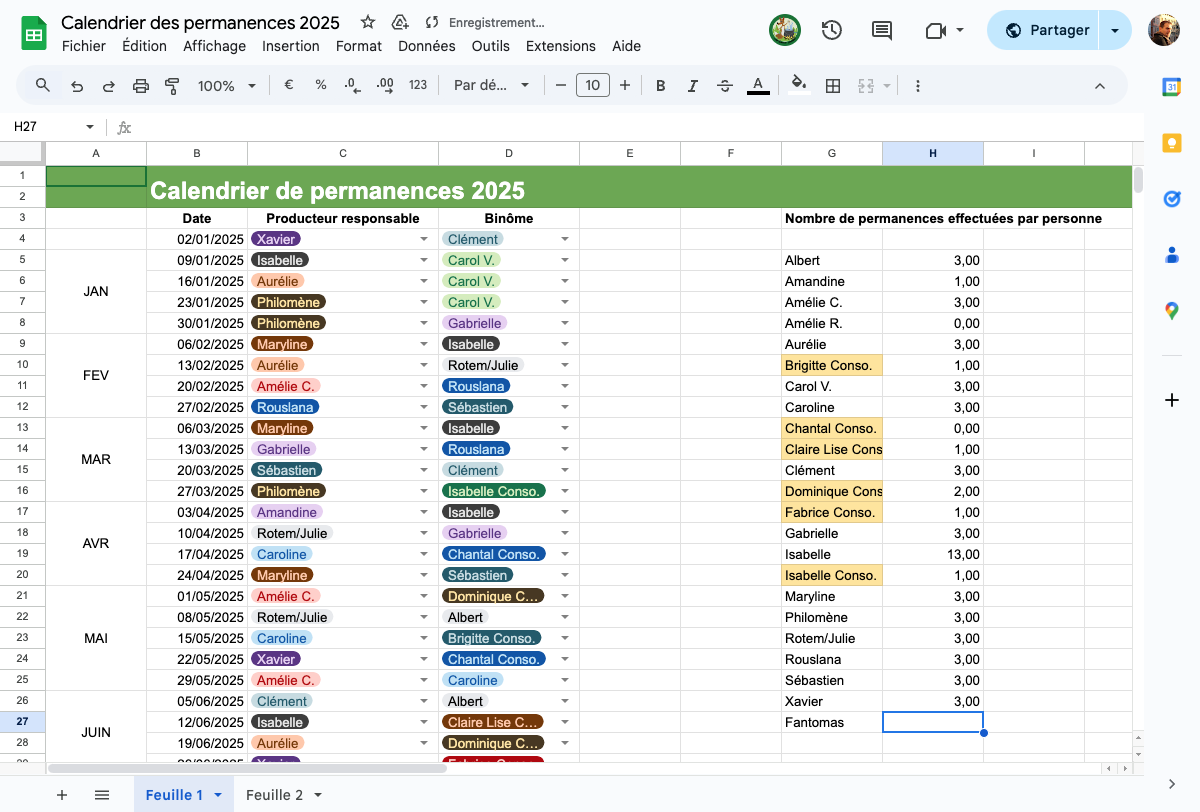Open version history clock icon
This screenshot has width=1200, height=812.
coord(831,30)
